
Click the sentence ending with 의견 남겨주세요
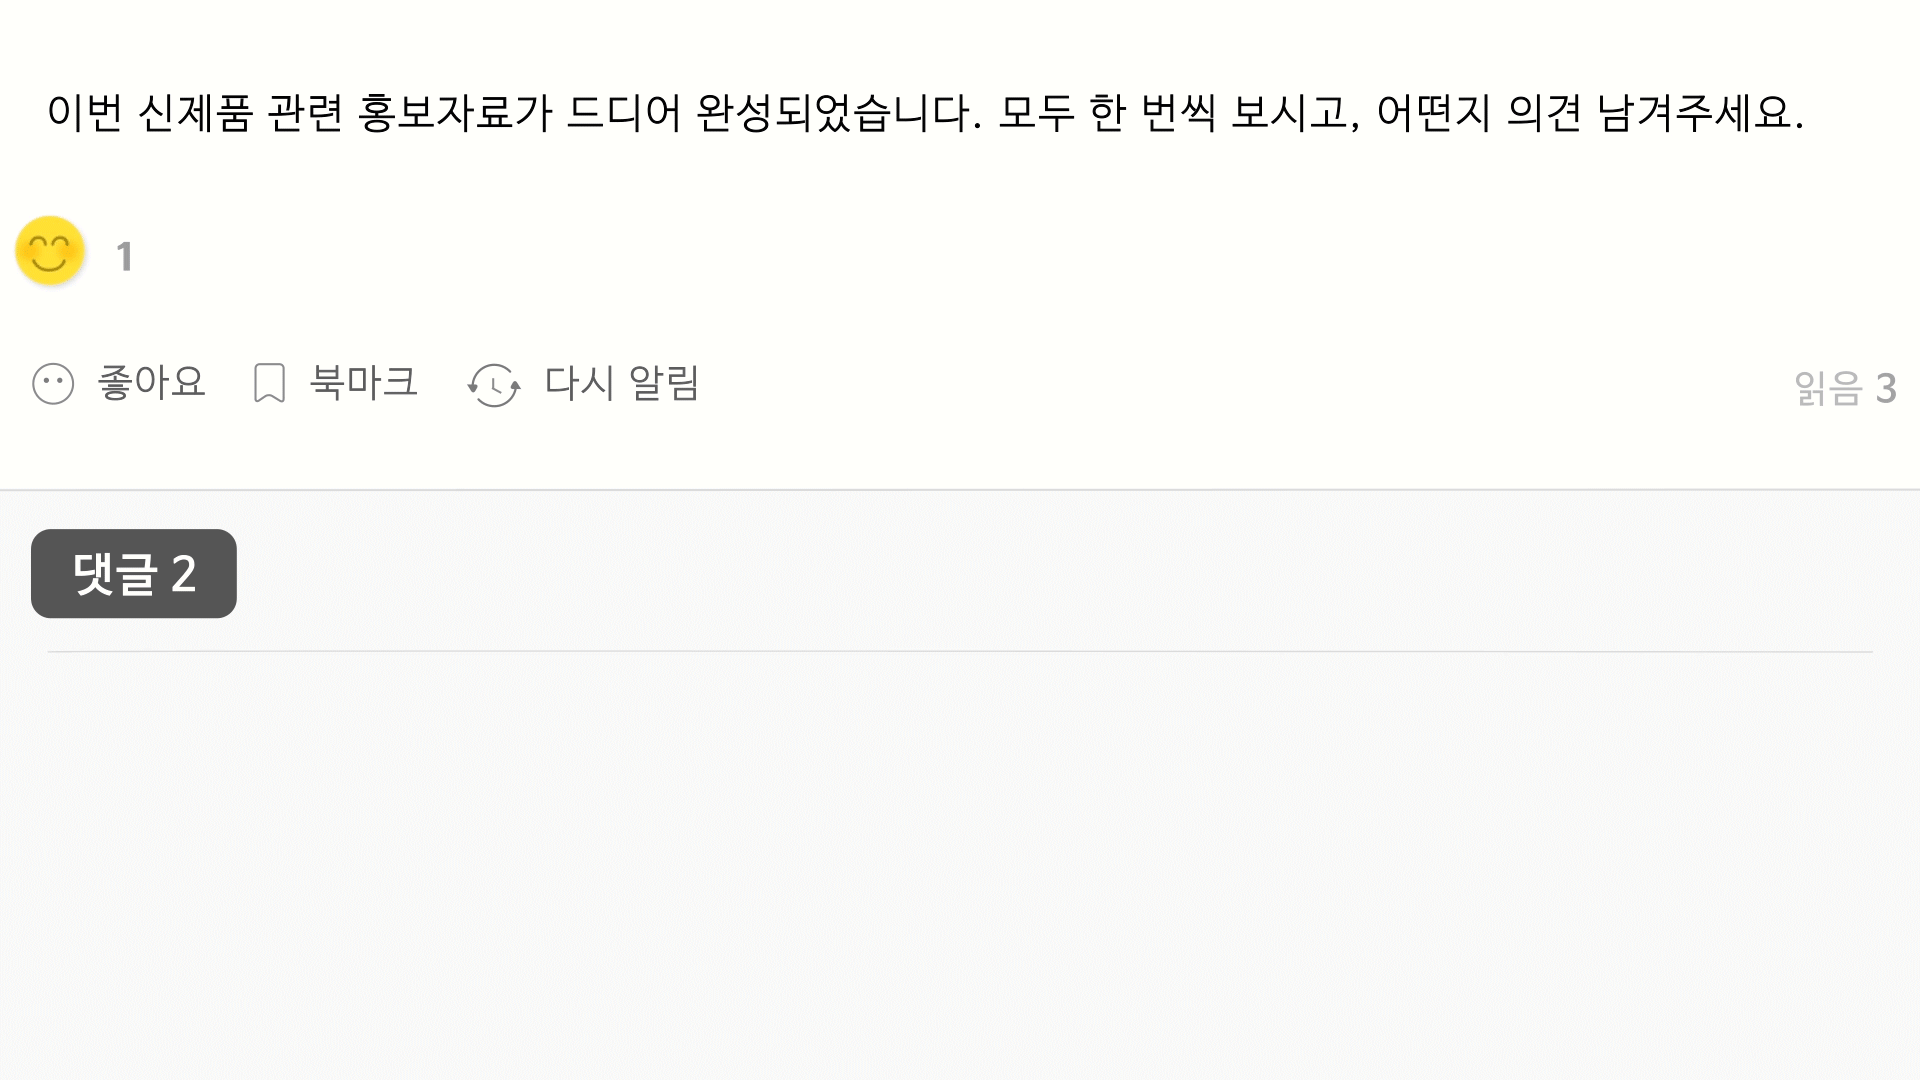[1400, 113]
